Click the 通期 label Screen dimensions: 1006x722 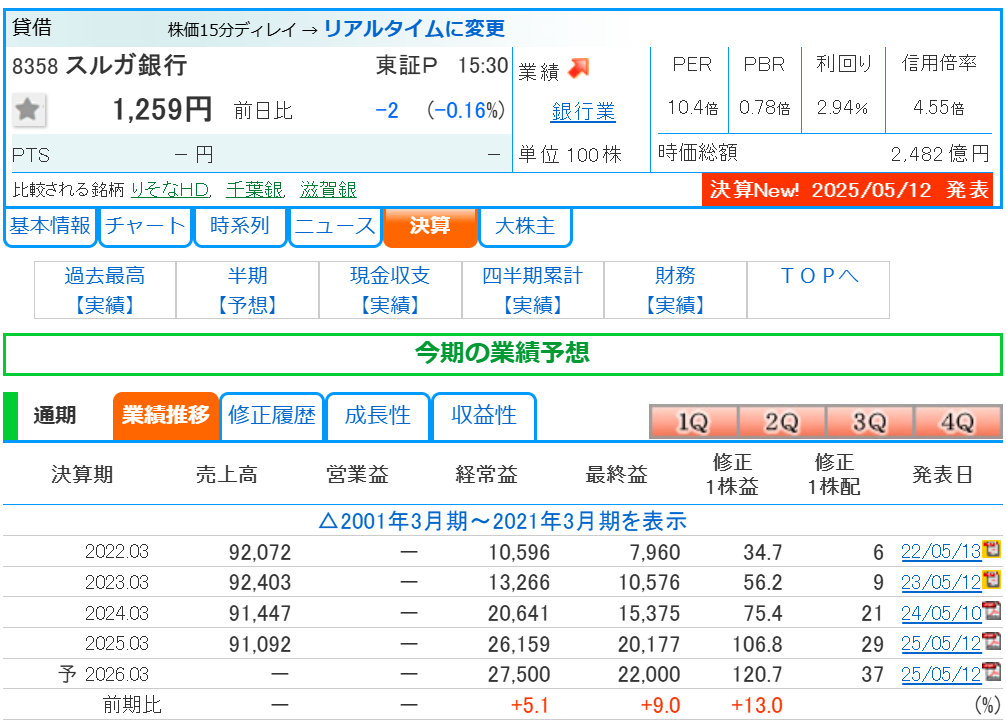pyautogui.click(x=55, y=415)
